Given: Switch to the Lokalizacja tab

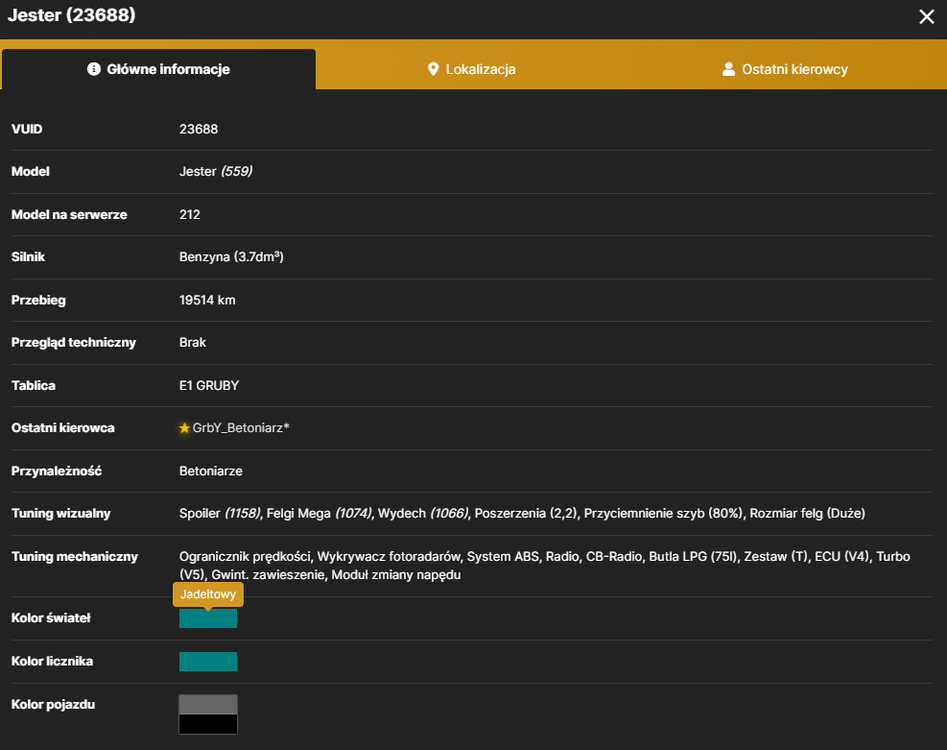Looking at the screenshot, I should click(472, 69).
